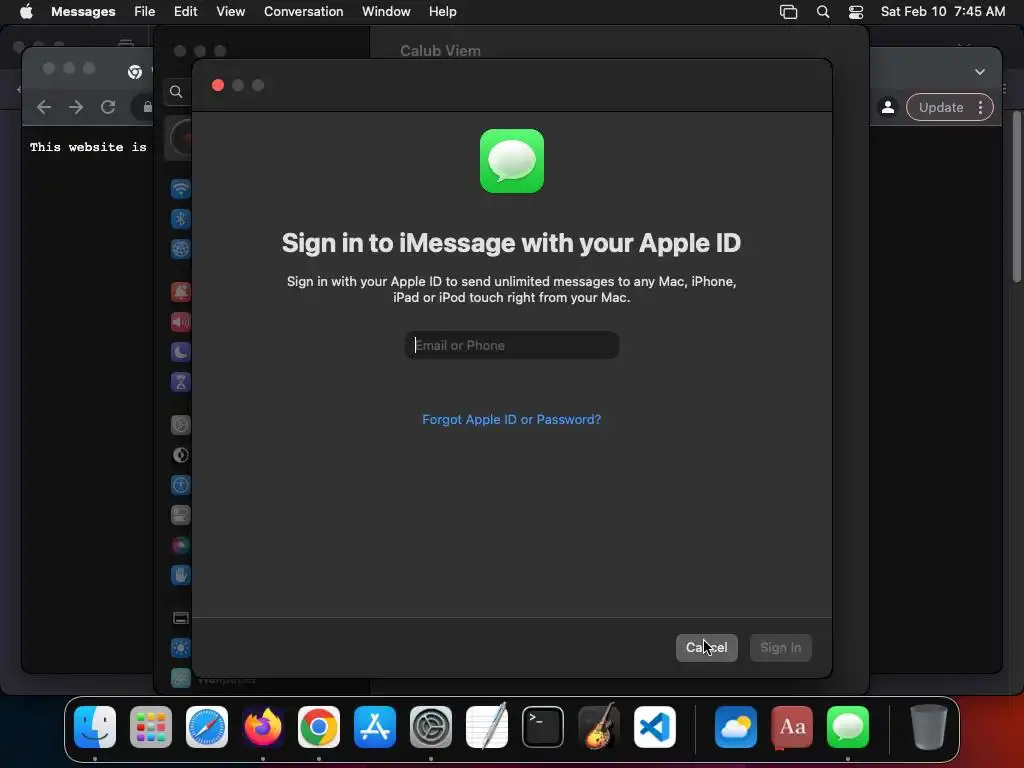Open Dictionary from the Dock

point(792,727)
